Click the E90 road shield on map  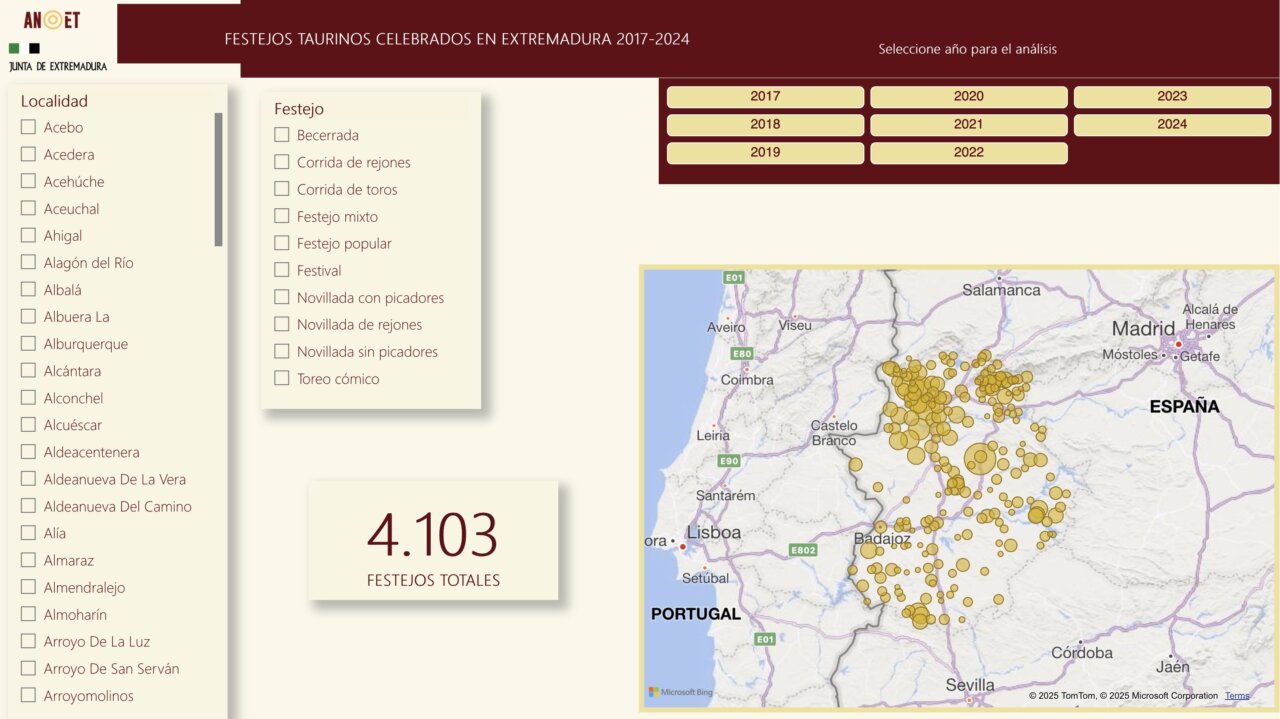click(x=729, y=461)
